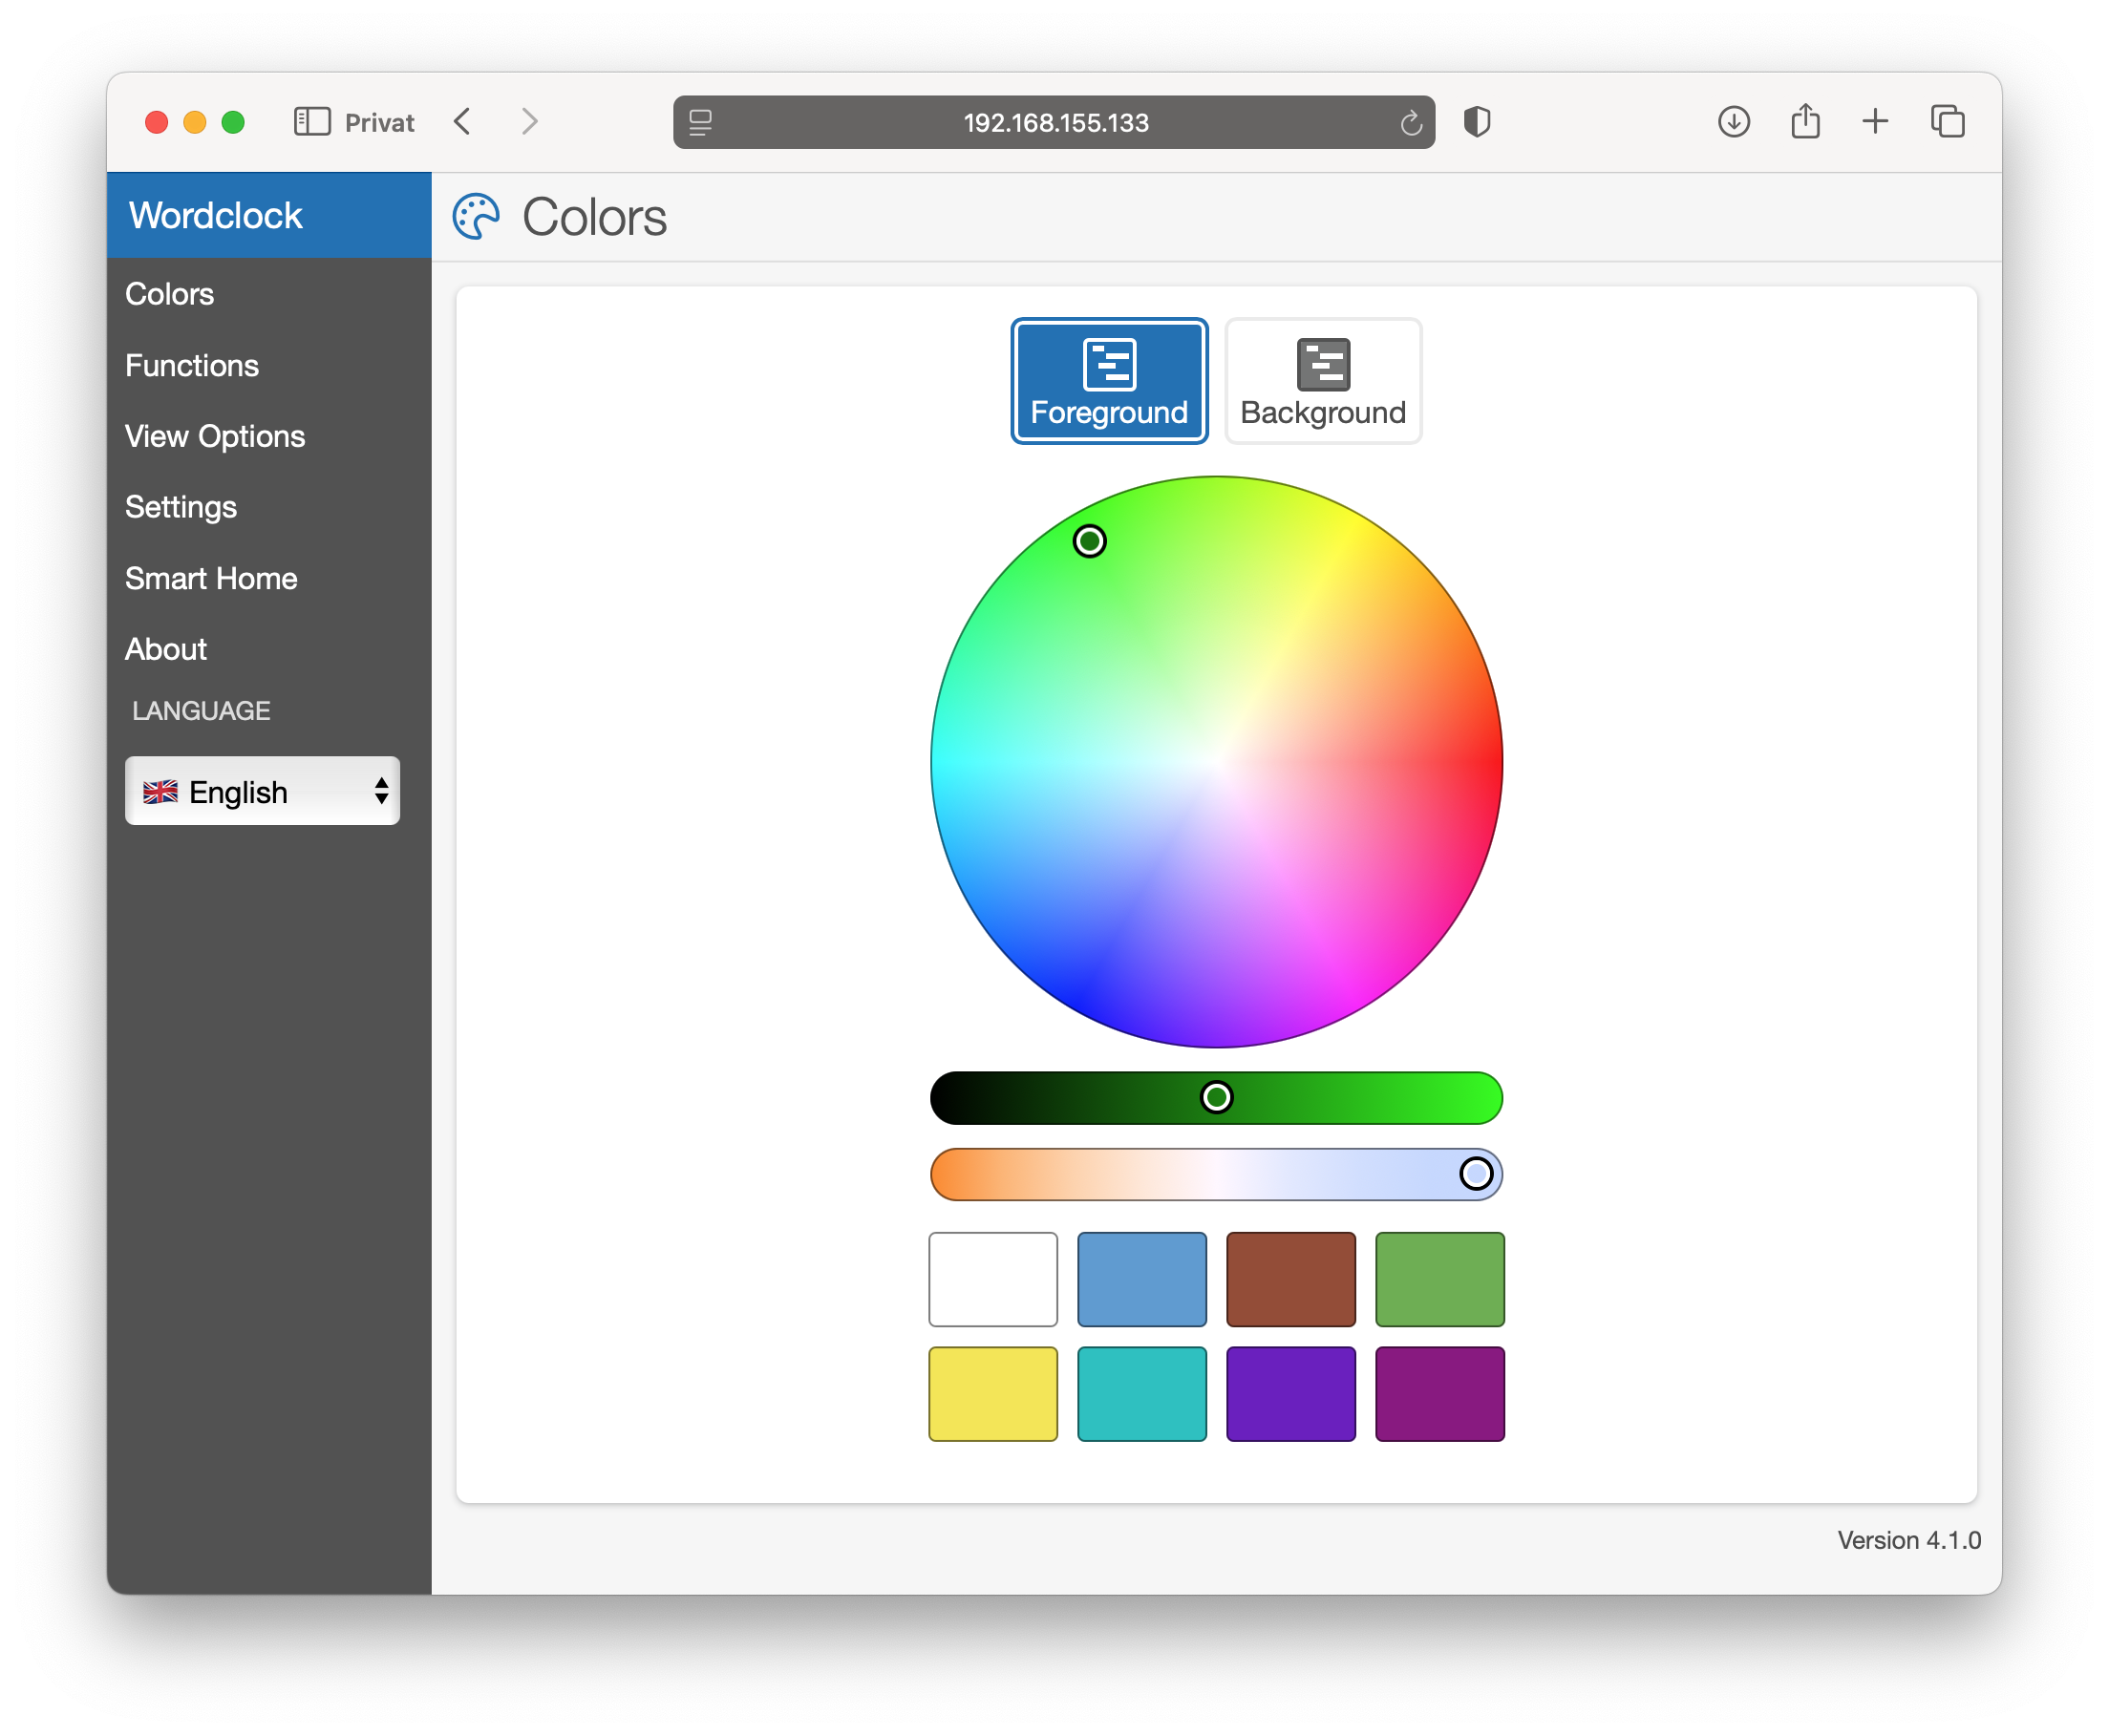Click the Wordclock header title
The image size is (2109, 1736).
tap(216, 216)
